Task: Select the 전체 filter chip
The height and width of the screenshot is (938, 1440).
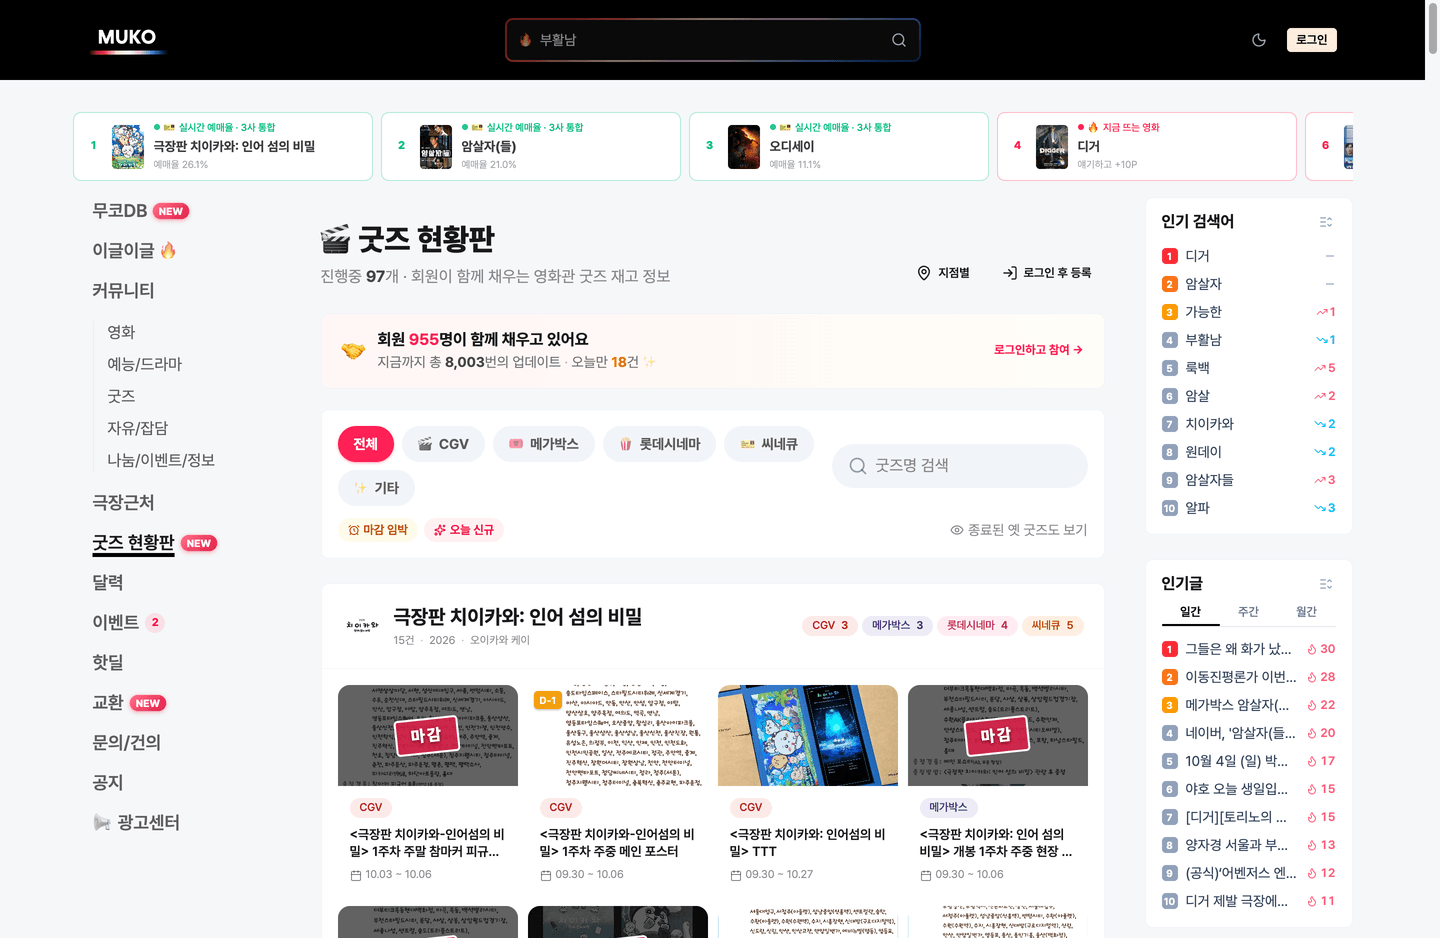Action: point(365,444)
